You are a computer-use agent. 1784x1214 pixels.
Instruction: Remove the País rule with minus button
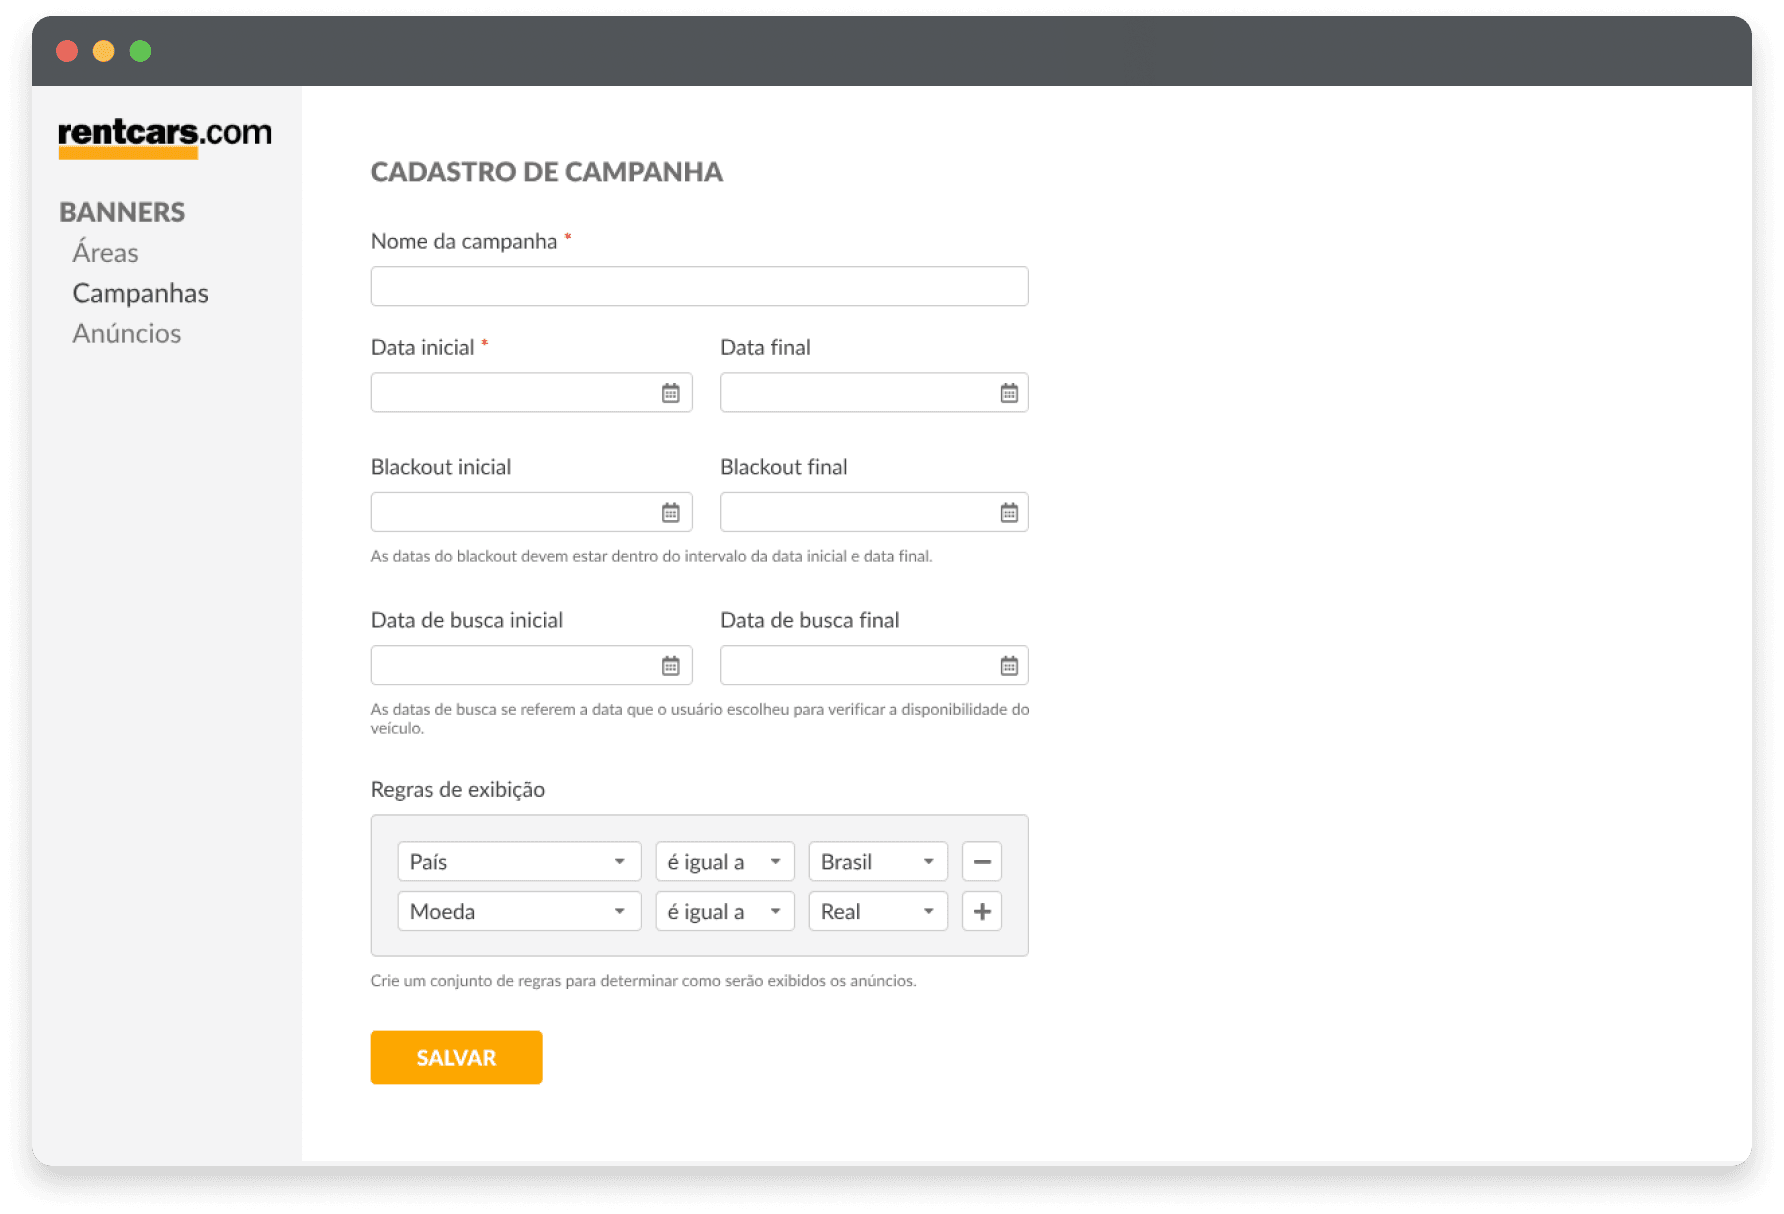click(982, 861)
